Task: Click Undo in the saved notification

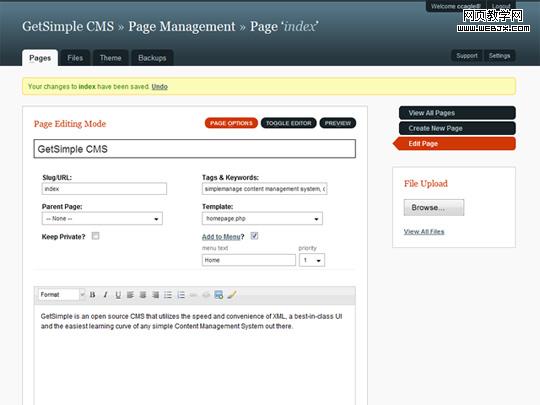Action: pyautogui.click(x=159, y=87)
